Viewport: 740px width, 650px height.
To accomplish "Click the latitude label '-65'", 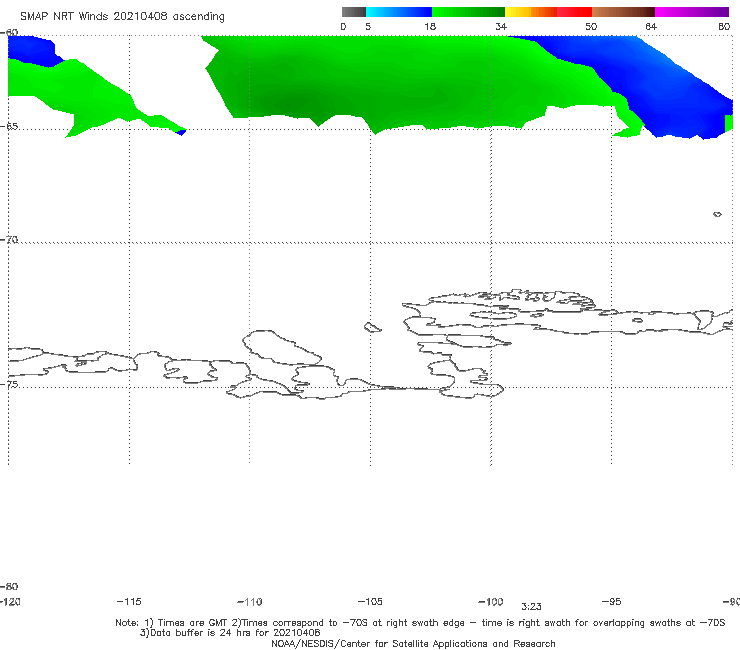I will (x=9, y=127).
